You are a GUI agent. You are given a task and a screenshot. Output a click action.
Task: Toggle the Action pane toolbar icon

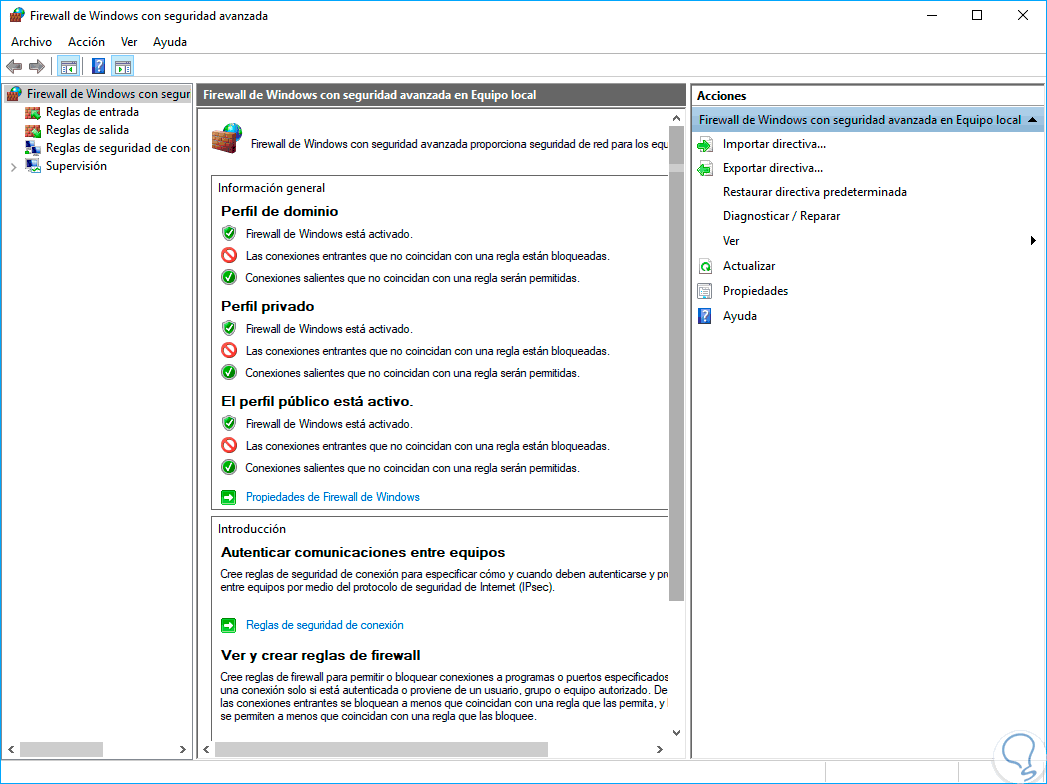[x=123, y=66]
